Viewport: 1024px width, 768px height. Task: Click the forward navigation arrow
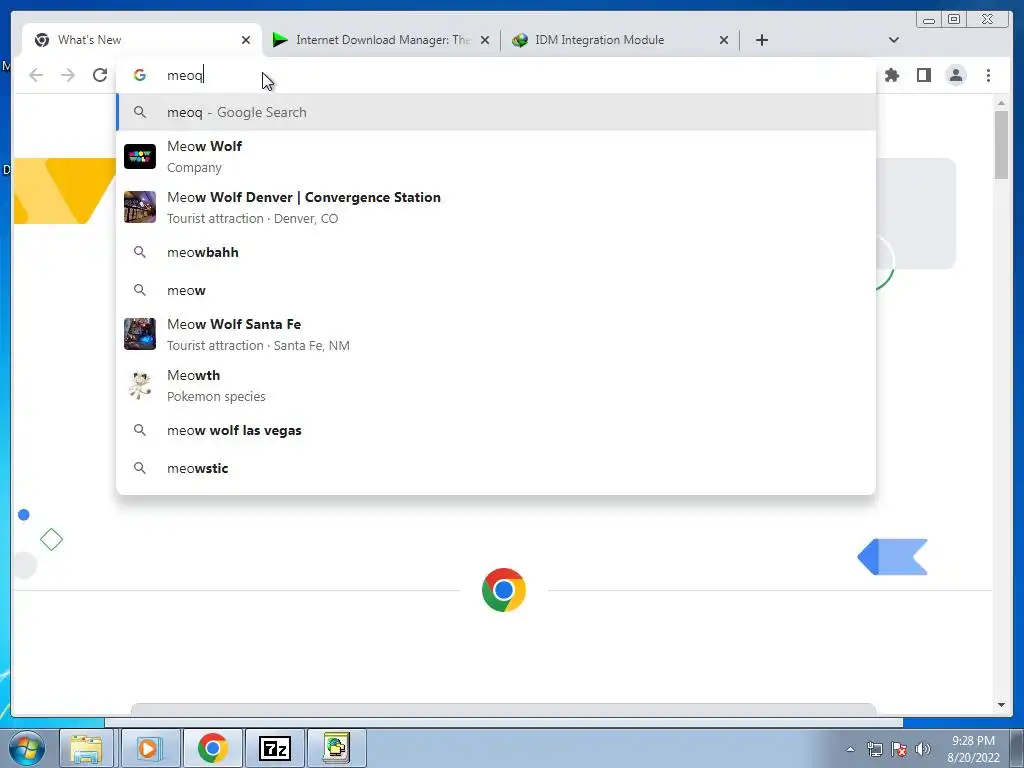(x=68, y=75)
